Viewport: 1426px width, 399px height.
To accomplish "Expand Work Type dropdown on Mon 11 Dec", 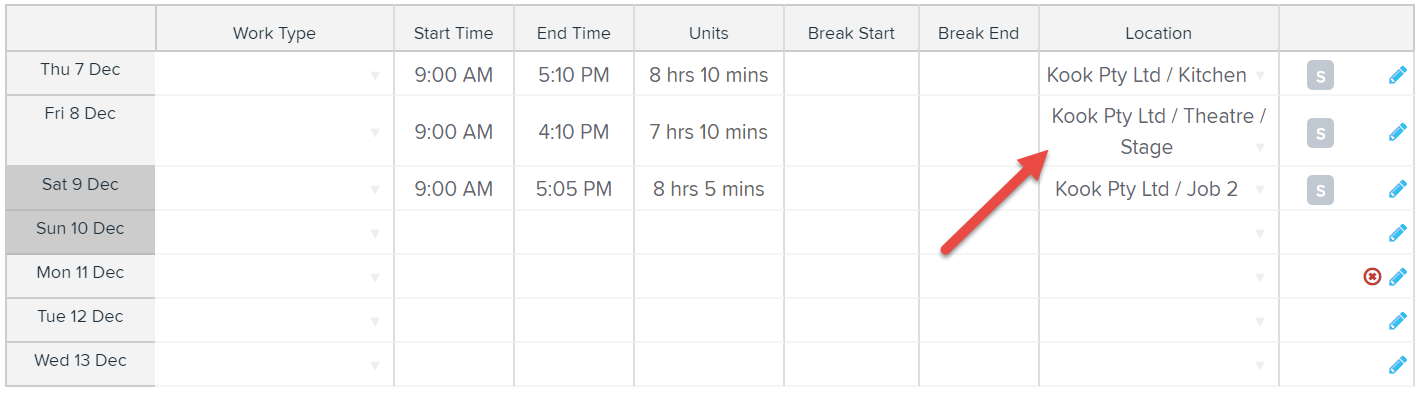I will point(275,277).
